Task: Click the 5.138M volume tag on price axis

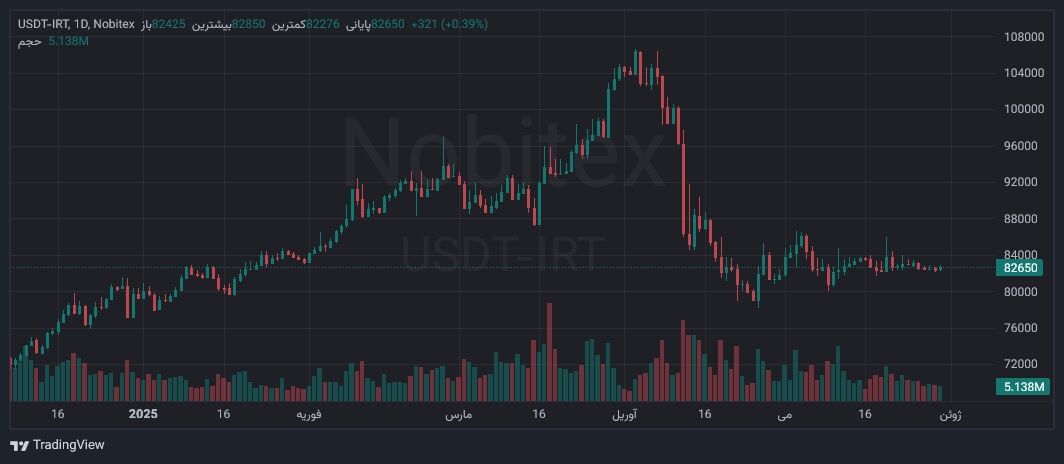Action: [1019, 387]
